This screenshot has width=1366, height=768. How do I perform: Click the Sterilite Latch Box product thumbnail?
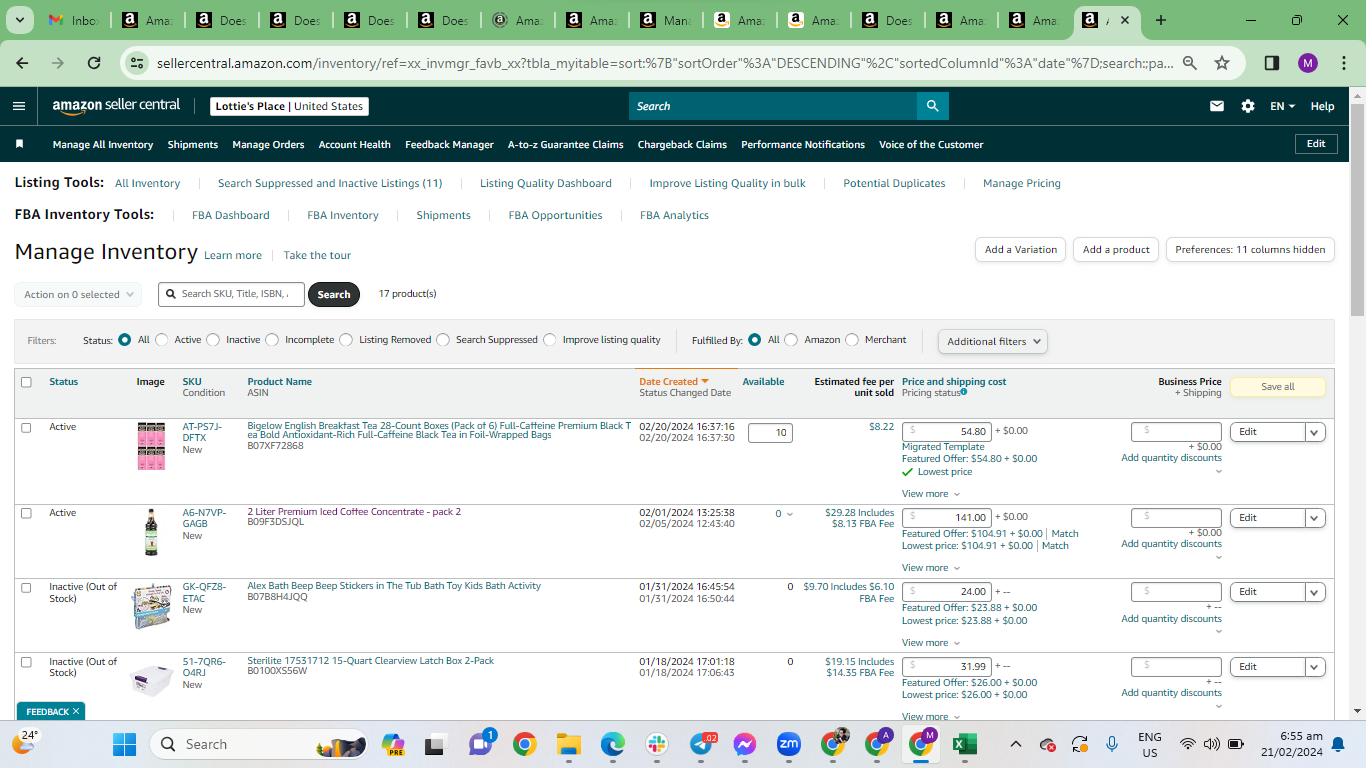tap(151, 679)
